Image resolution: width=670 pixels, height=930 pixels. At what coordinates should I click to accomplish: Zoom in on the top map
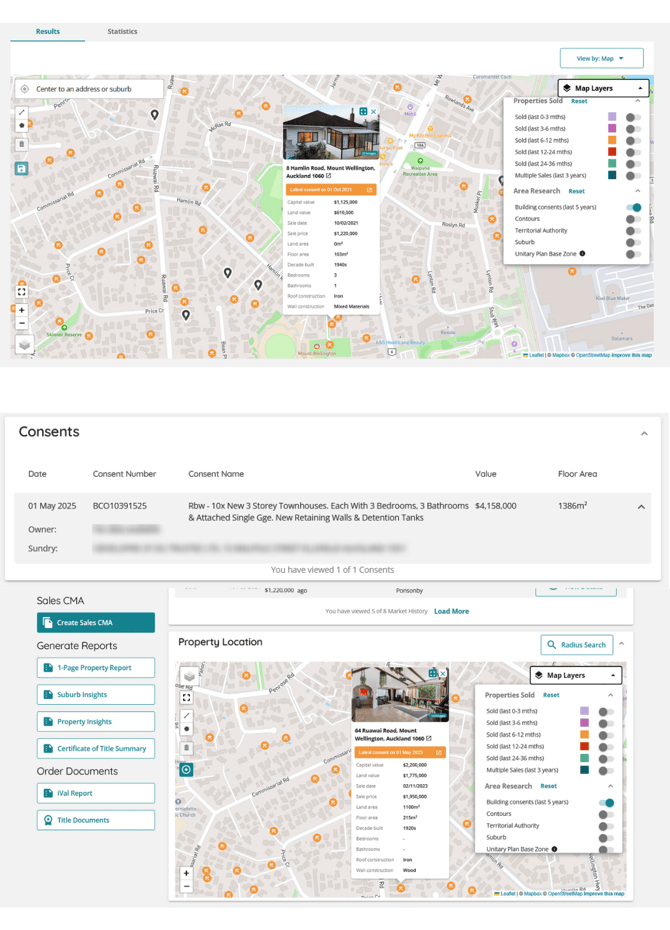coord(21,310)
